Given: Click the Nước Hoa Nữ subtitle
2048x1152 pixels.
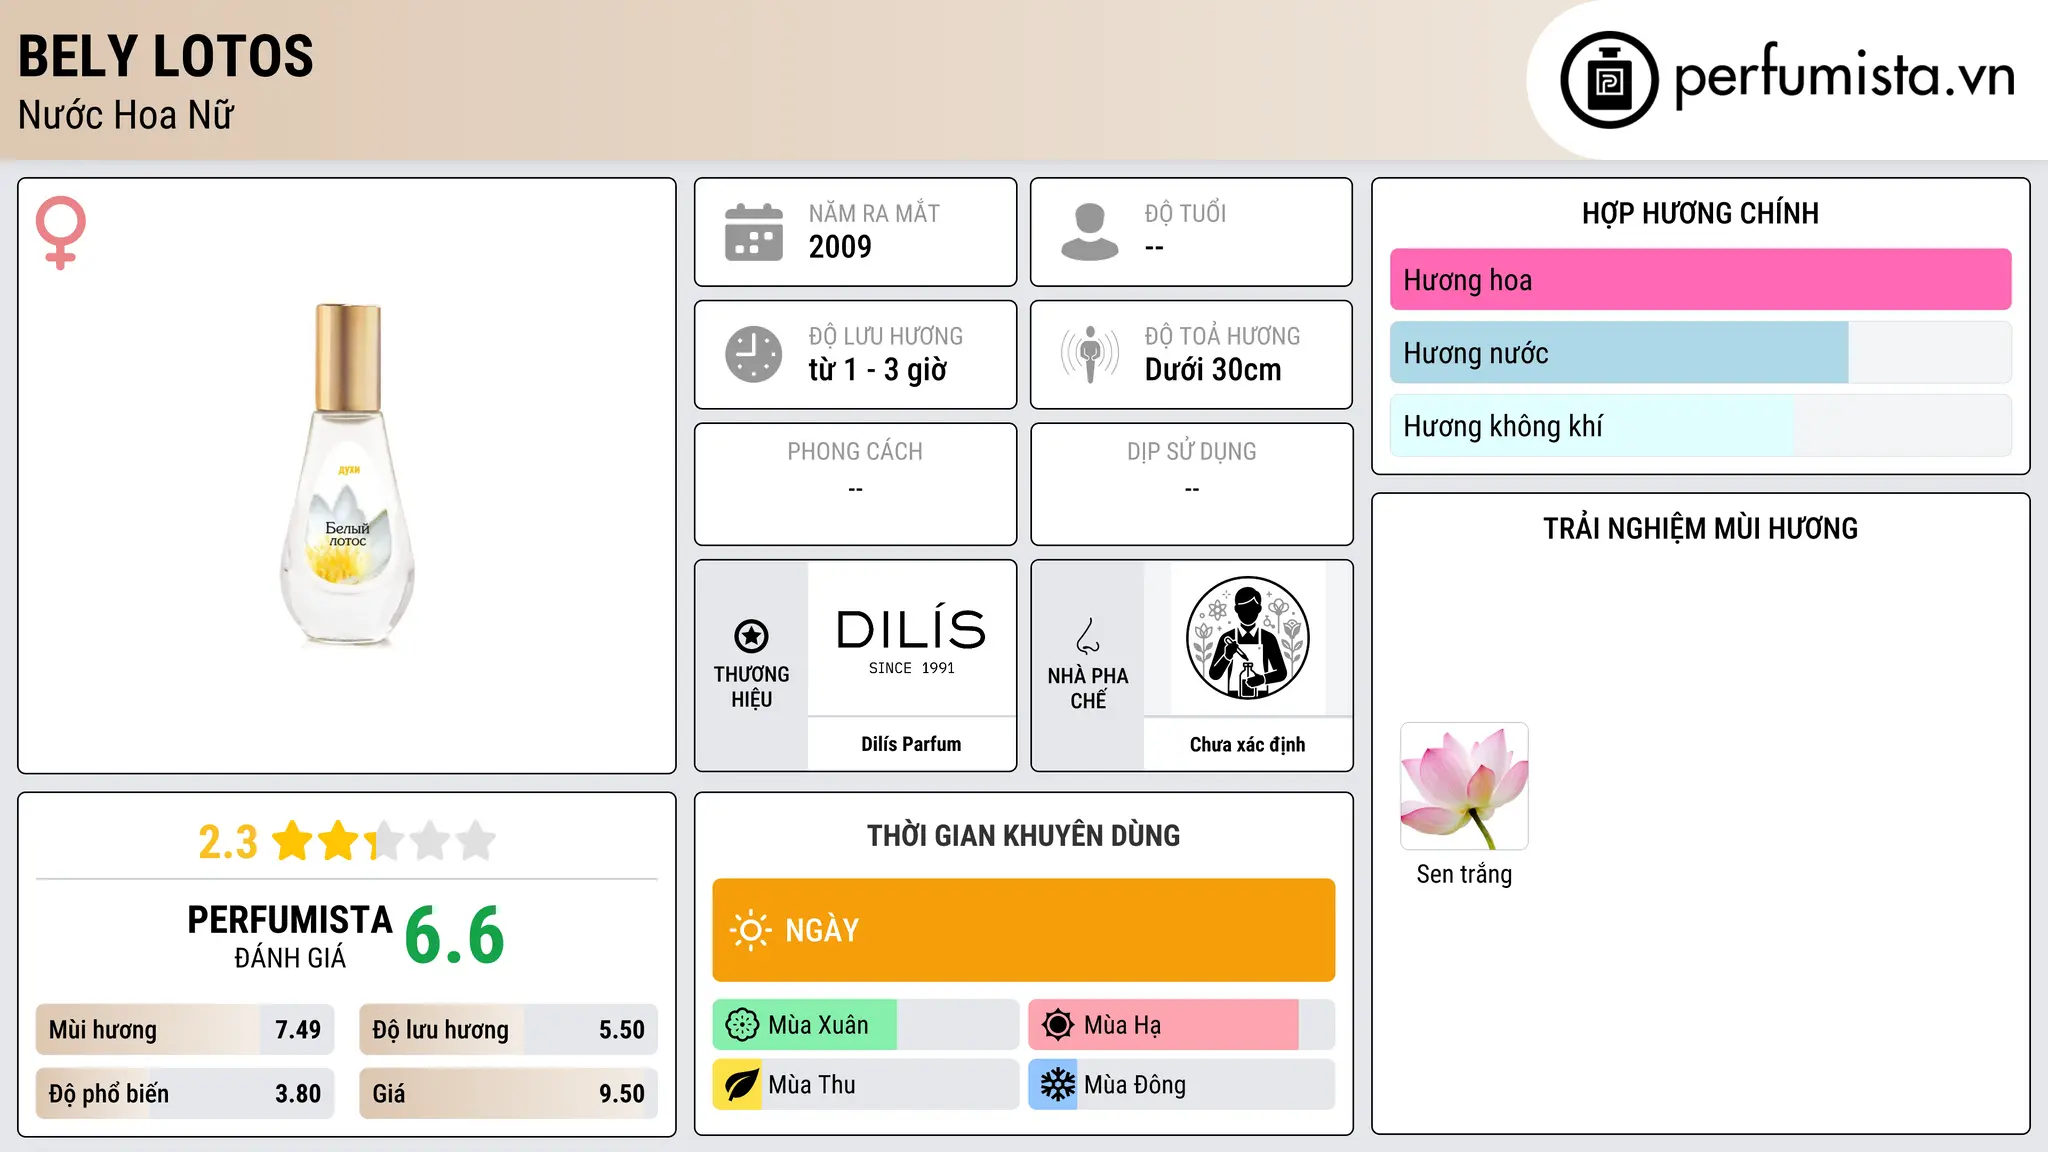Looking at the screenshot, I should coord(126,116).
